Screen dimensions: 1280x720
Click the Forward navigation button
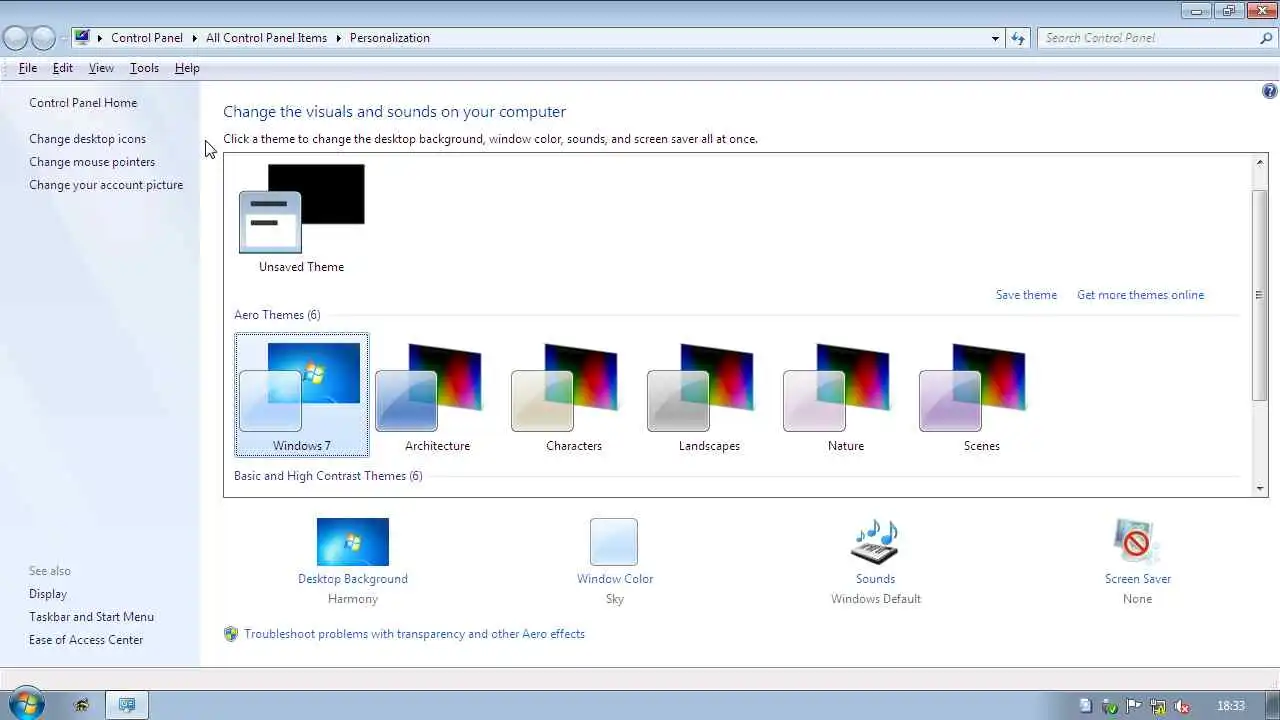(43, 38)
